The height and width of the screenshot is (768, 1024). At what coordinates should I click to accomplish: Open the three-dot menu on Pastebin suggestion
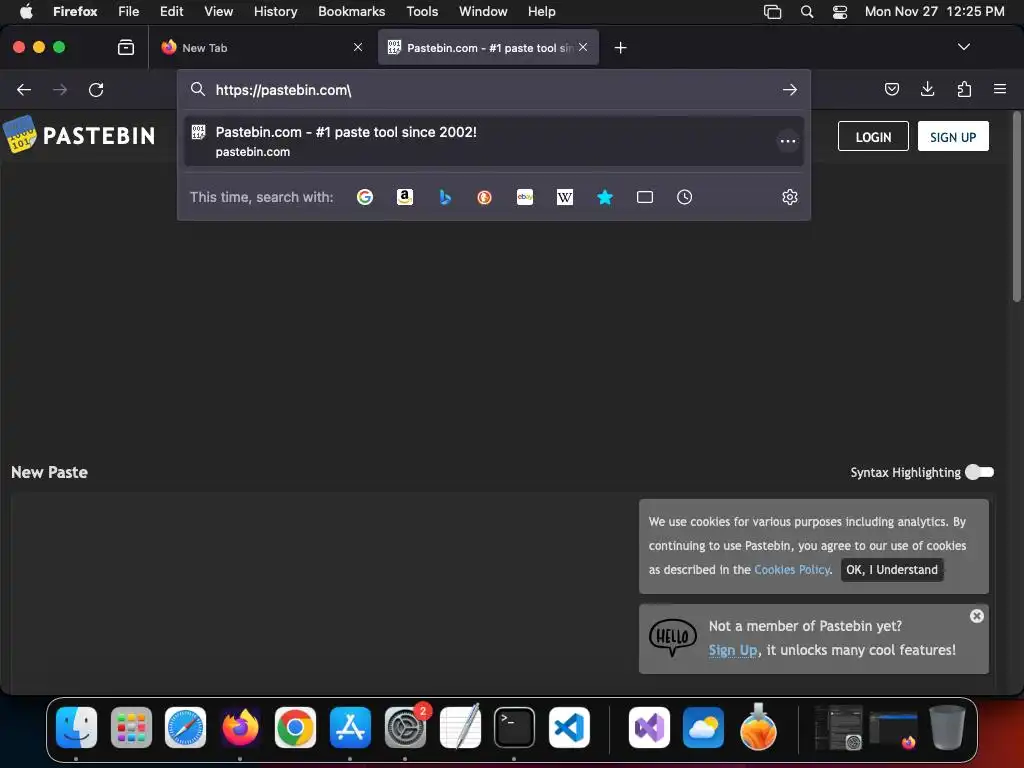pyautogui.click(x=788, y=141)
